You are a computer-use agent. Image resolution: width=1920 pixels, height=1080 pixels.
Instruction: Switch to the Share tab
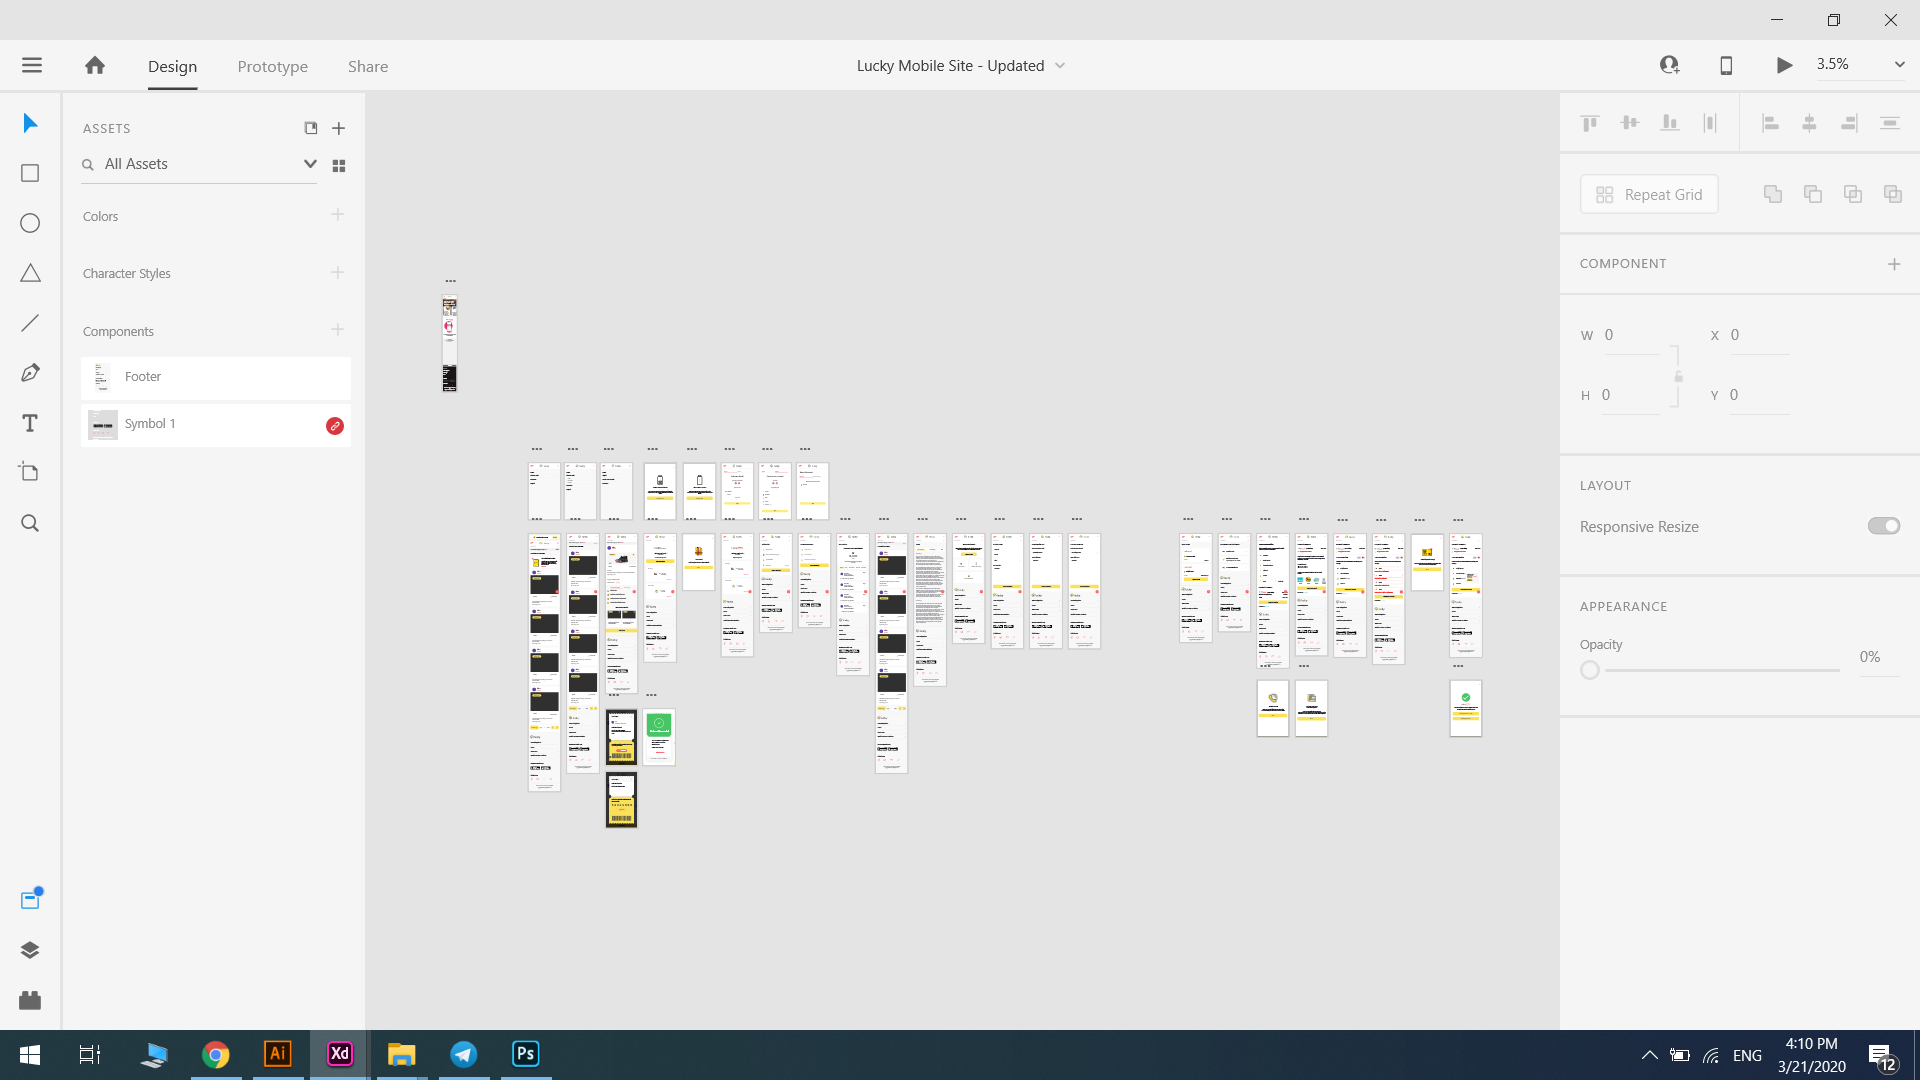[x=368, y=66]
